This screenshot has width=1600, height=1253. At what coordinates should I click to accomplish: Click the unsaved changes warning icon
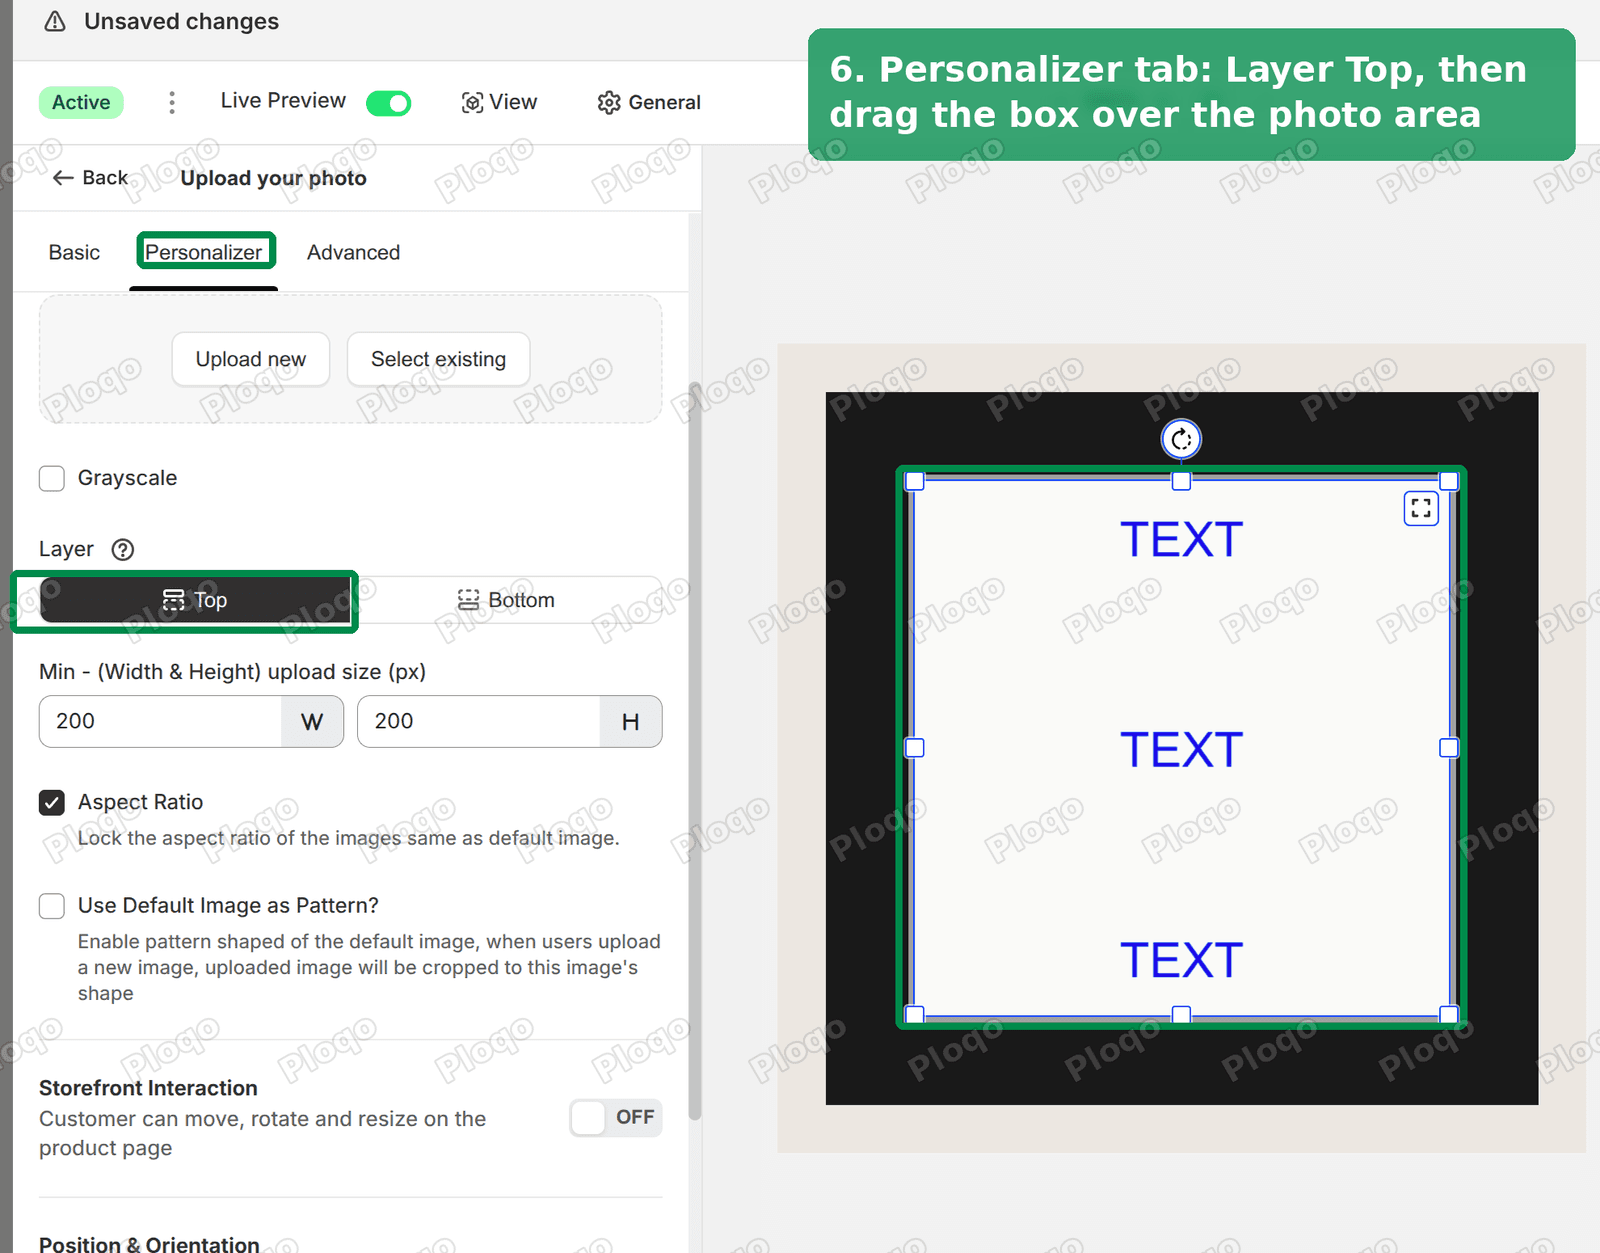55,21
